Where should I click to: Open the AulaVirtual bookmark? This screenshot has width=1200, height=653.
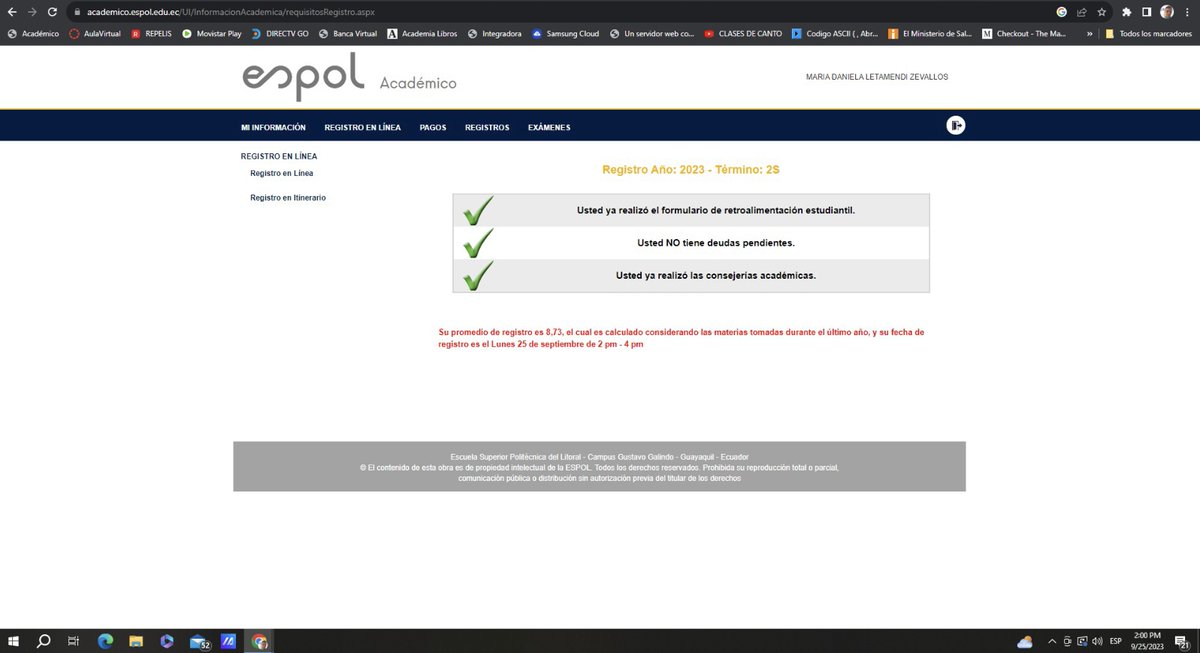tap(94, 33)
